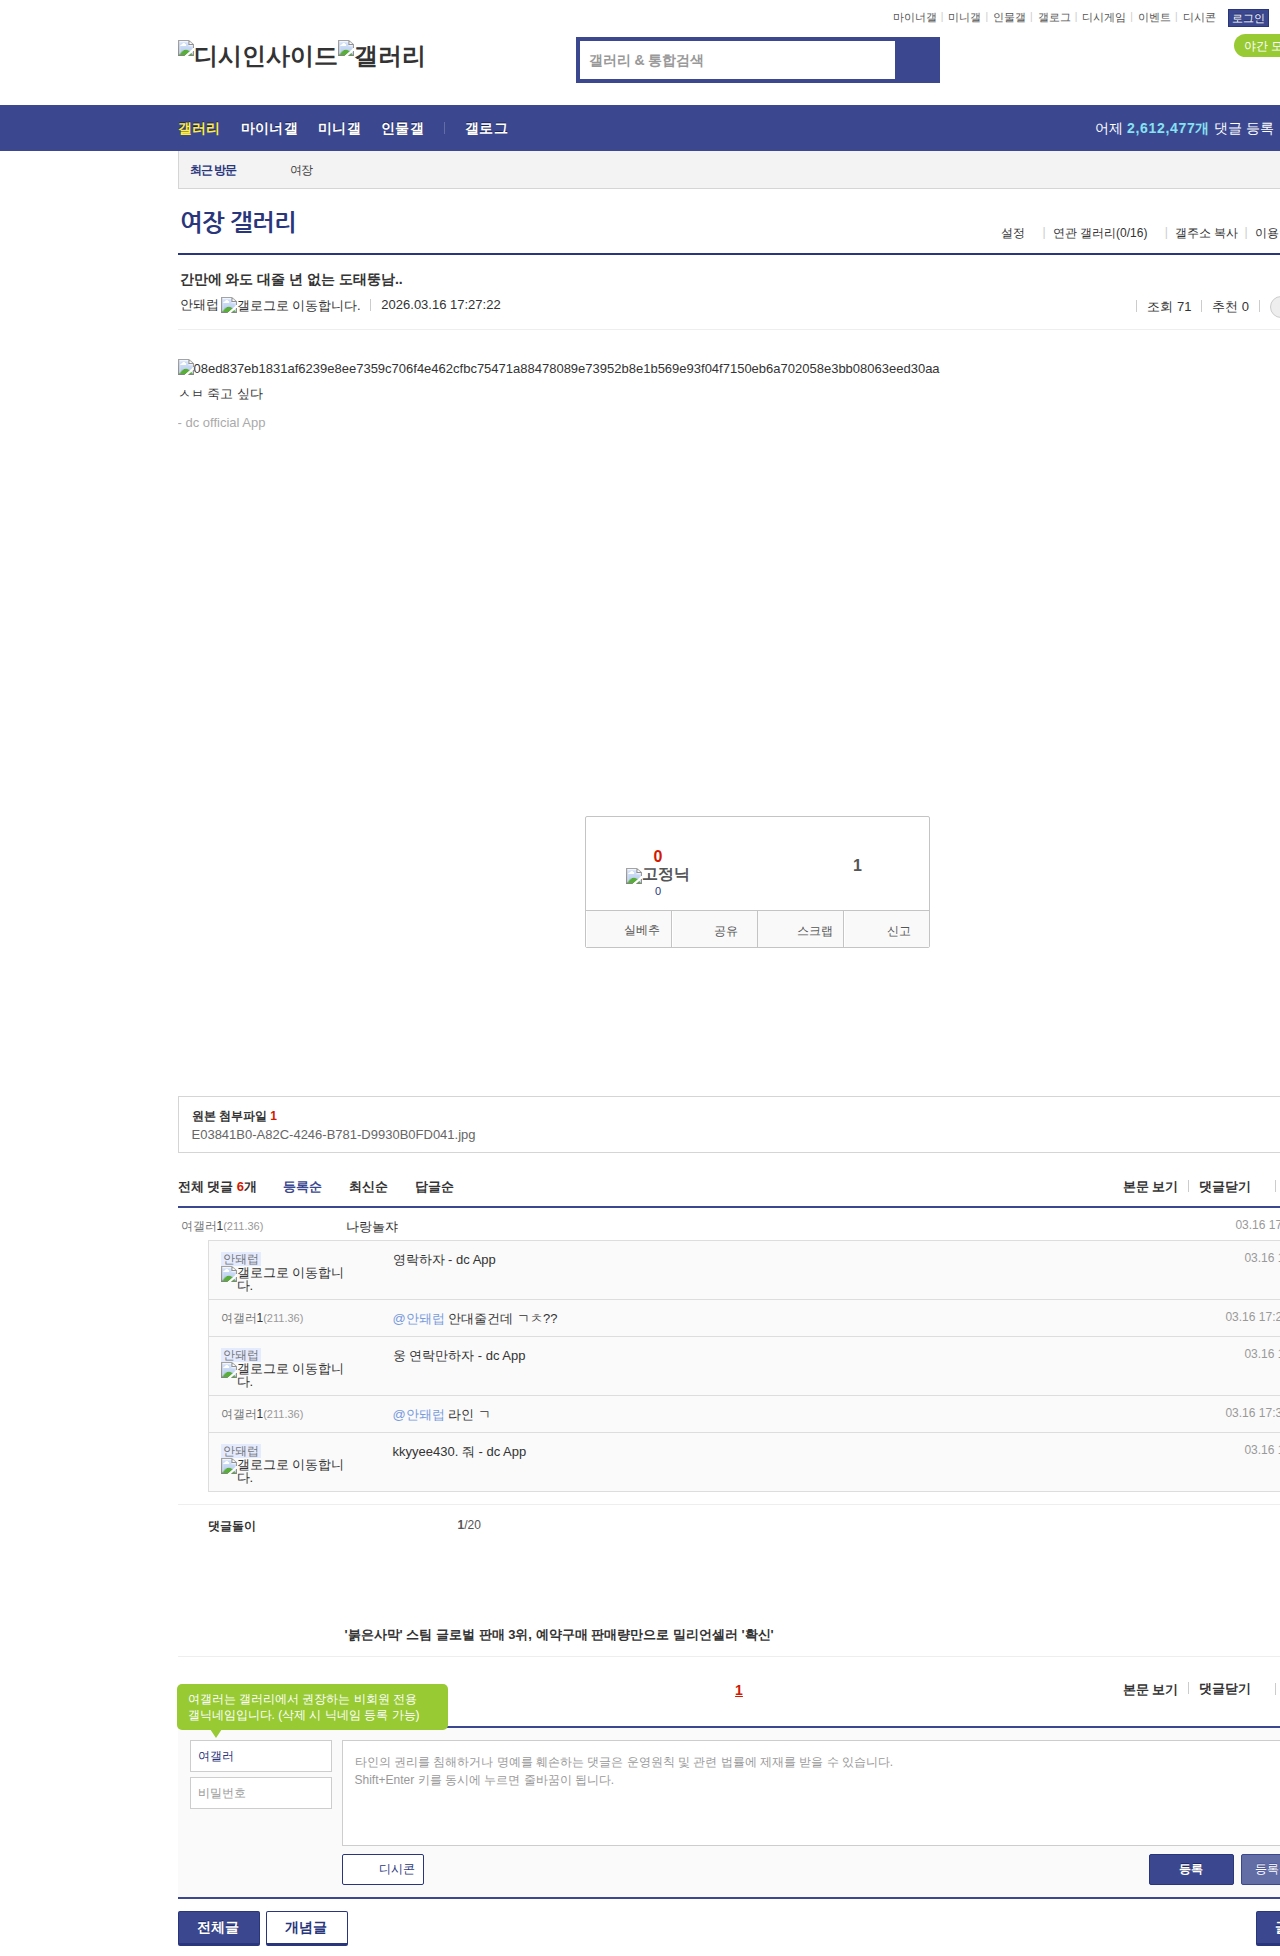This screenshot has width=1280, height=1956.
Task: Focus the 비밀번호 password field
Action: pyautogui.click(x=261, y=1793)
